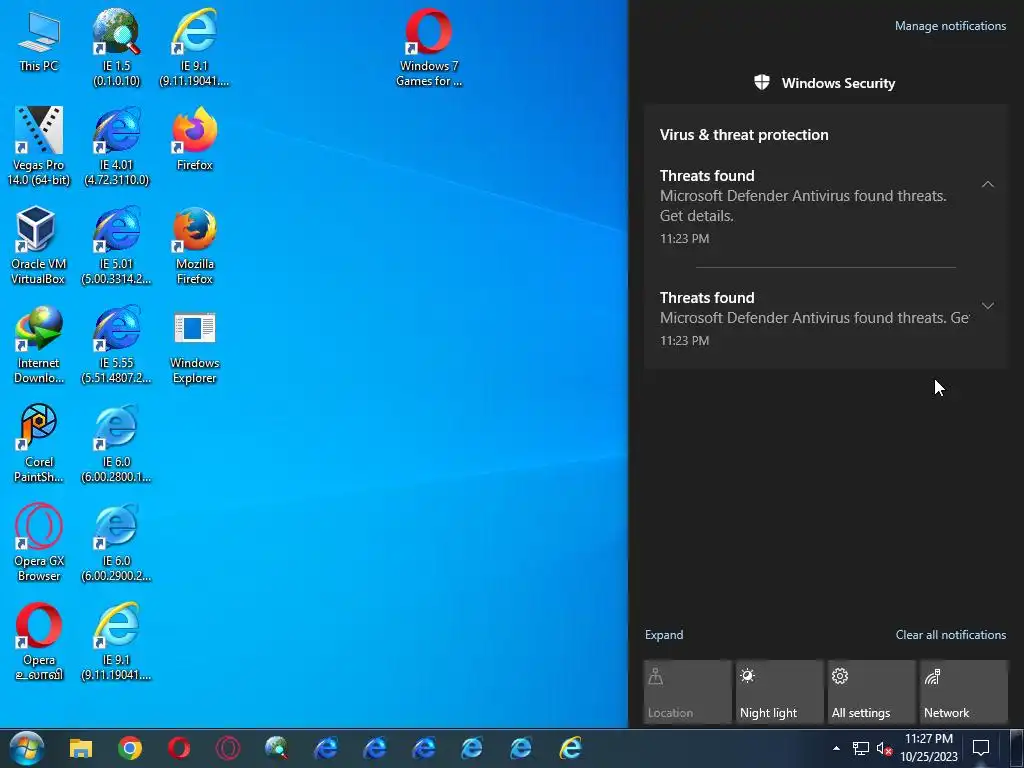Image resolution: width=1024 pixels, height=768 pixels.
Task: Select IE 6.0 (6.00.2800) desktop shortcut
Action: (116, 444)
